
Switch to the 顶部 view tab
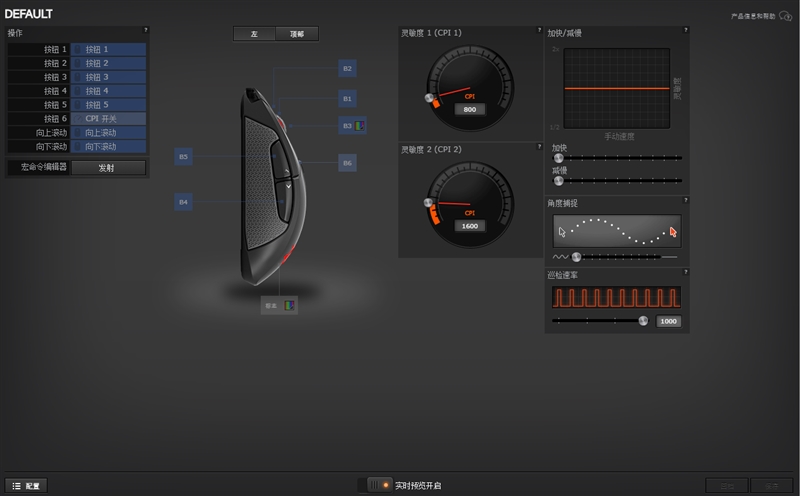click(297, 34)
